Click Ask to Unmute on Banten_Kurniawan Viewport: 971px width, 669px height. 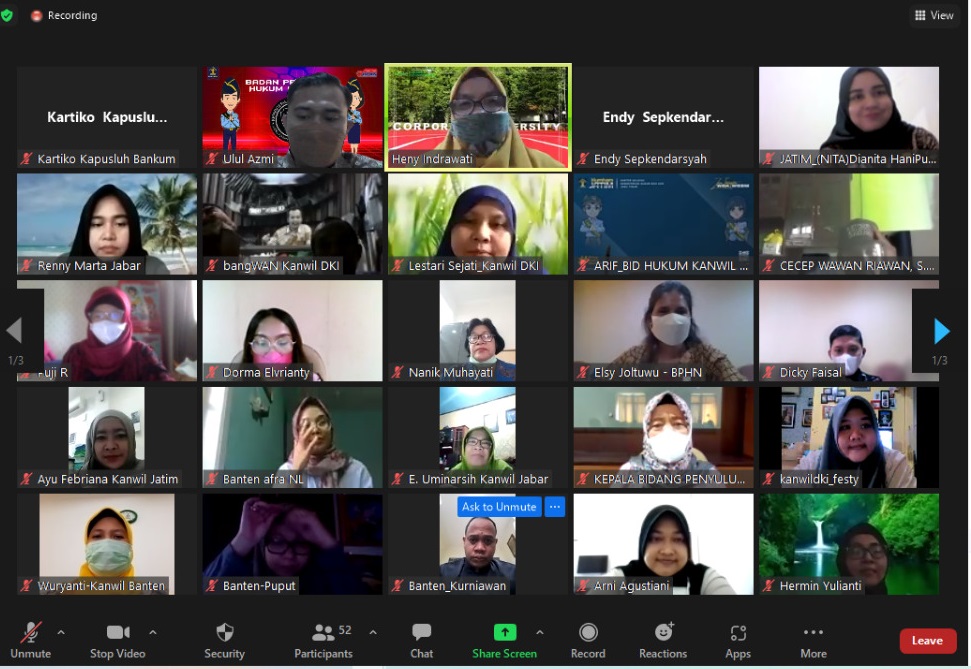[x=499, y=507]
